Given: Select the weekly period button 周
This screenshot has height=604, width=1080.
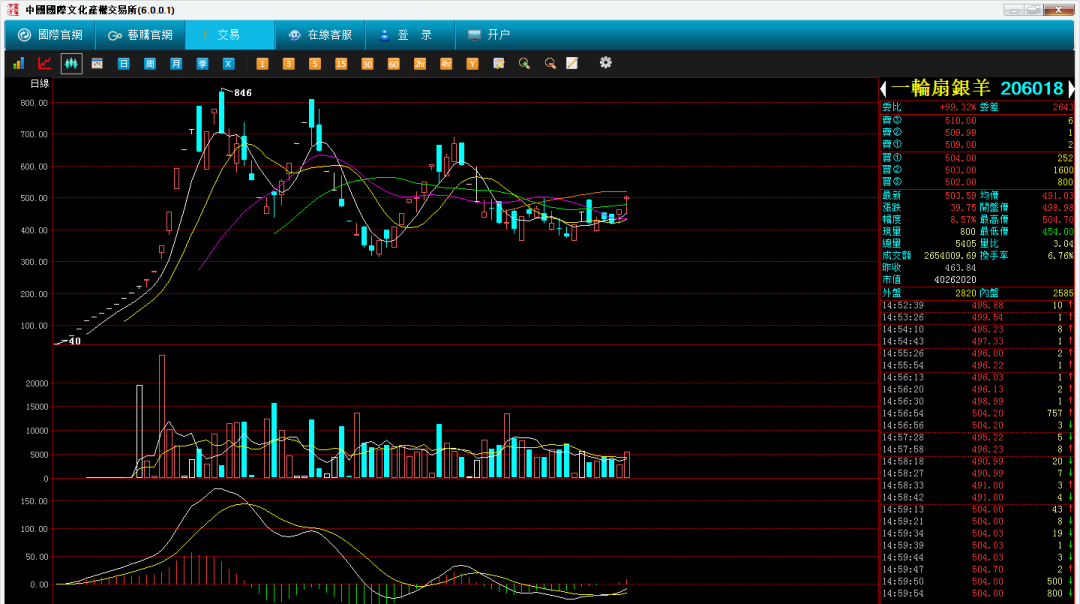Looking at the screenshot, I should pos(149,63).
